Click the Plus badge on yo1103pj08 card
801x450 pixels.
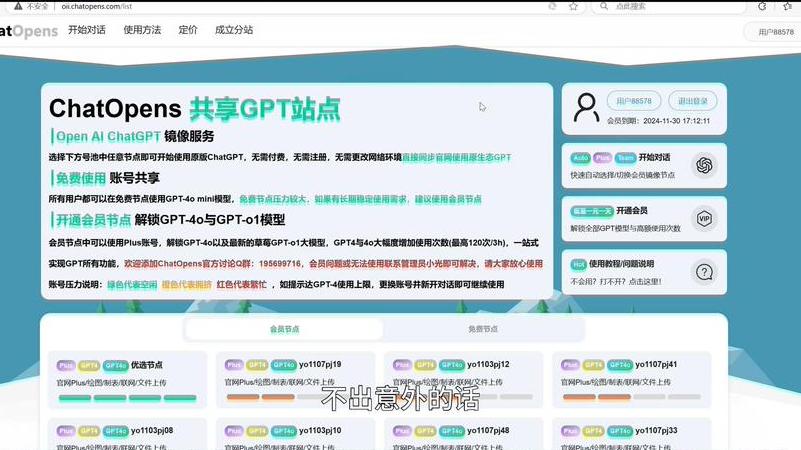(66, 431)
